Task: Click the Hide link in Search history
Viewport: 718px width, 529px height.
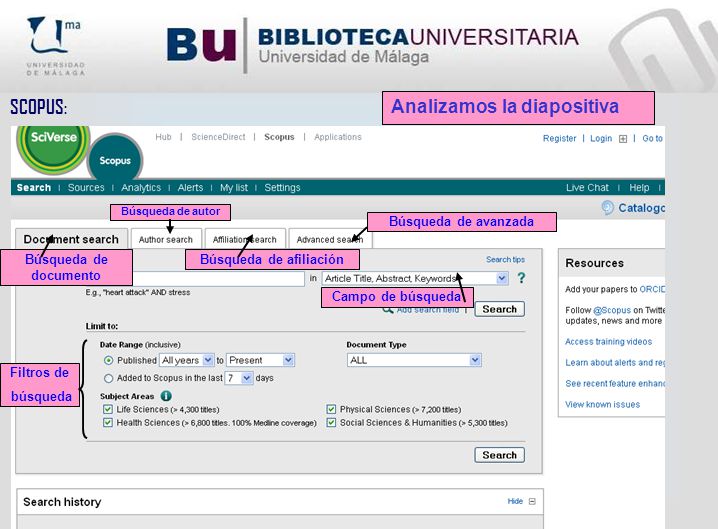Action: tap(515, 501)
